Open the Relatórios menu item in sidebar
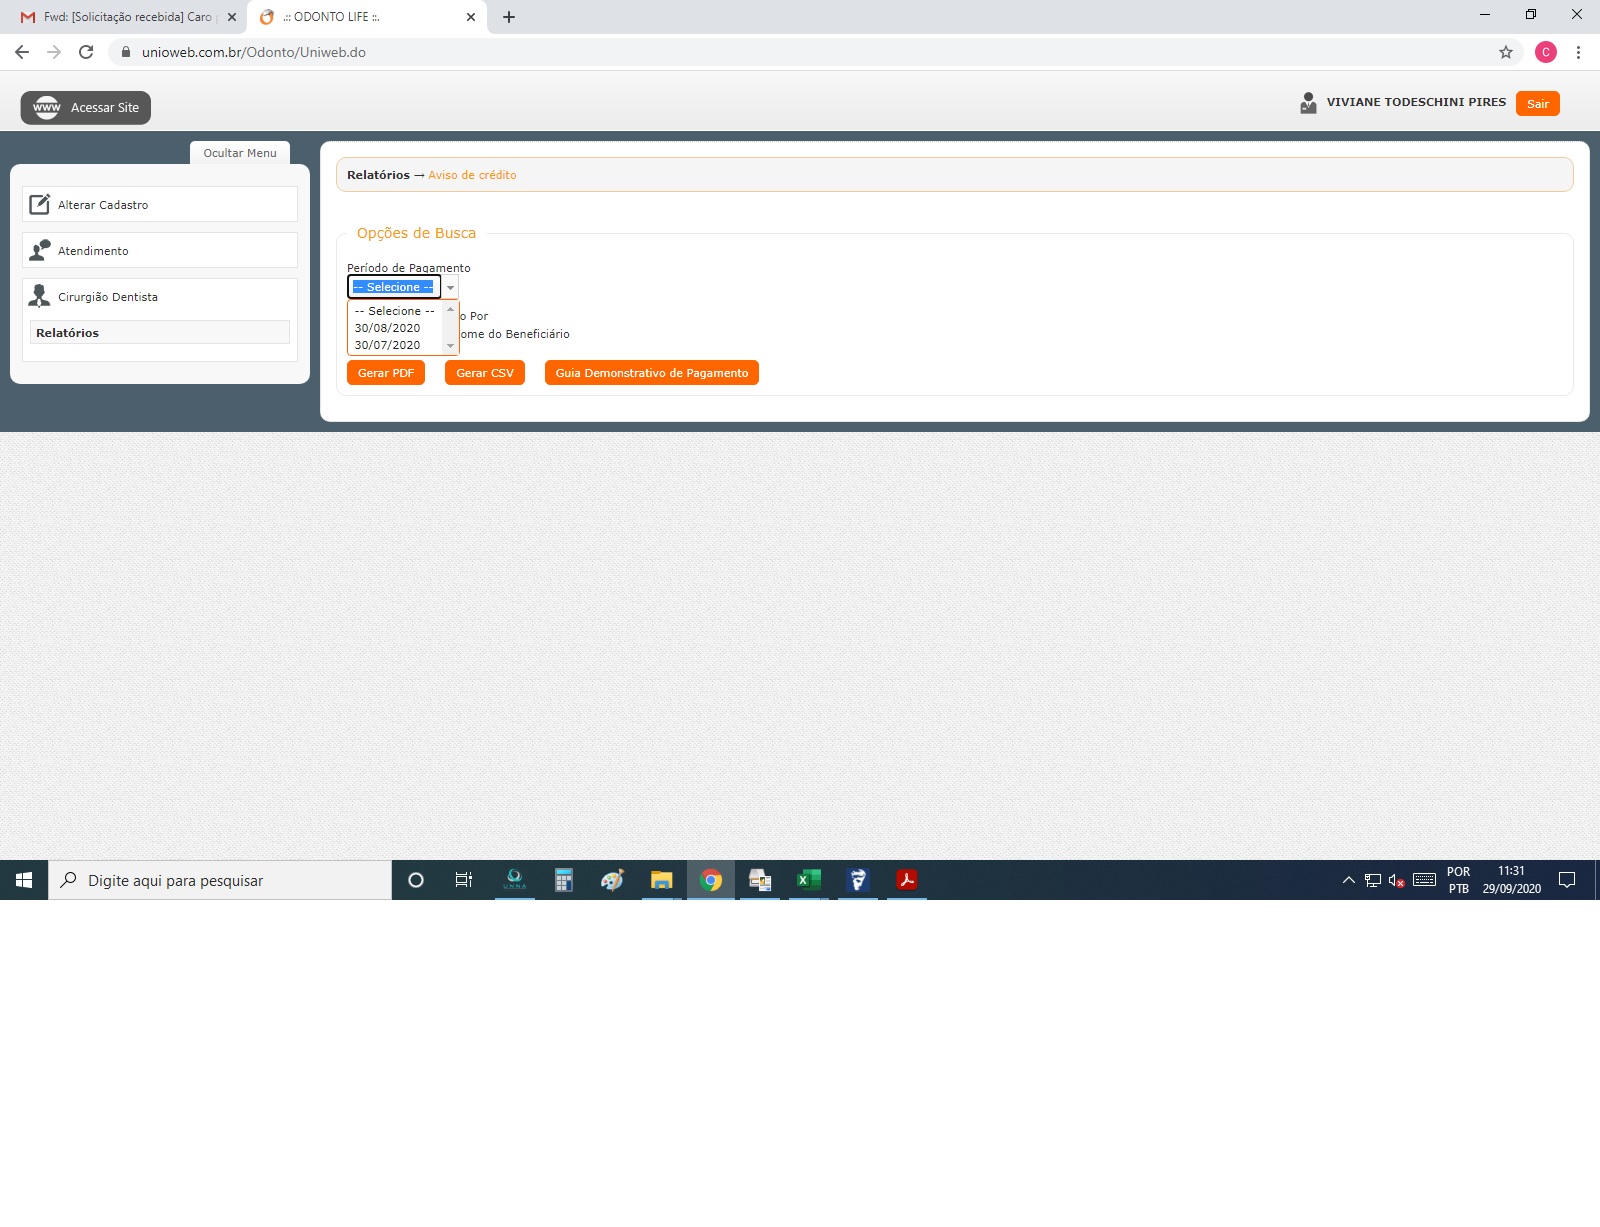 [x=68, y=333]
